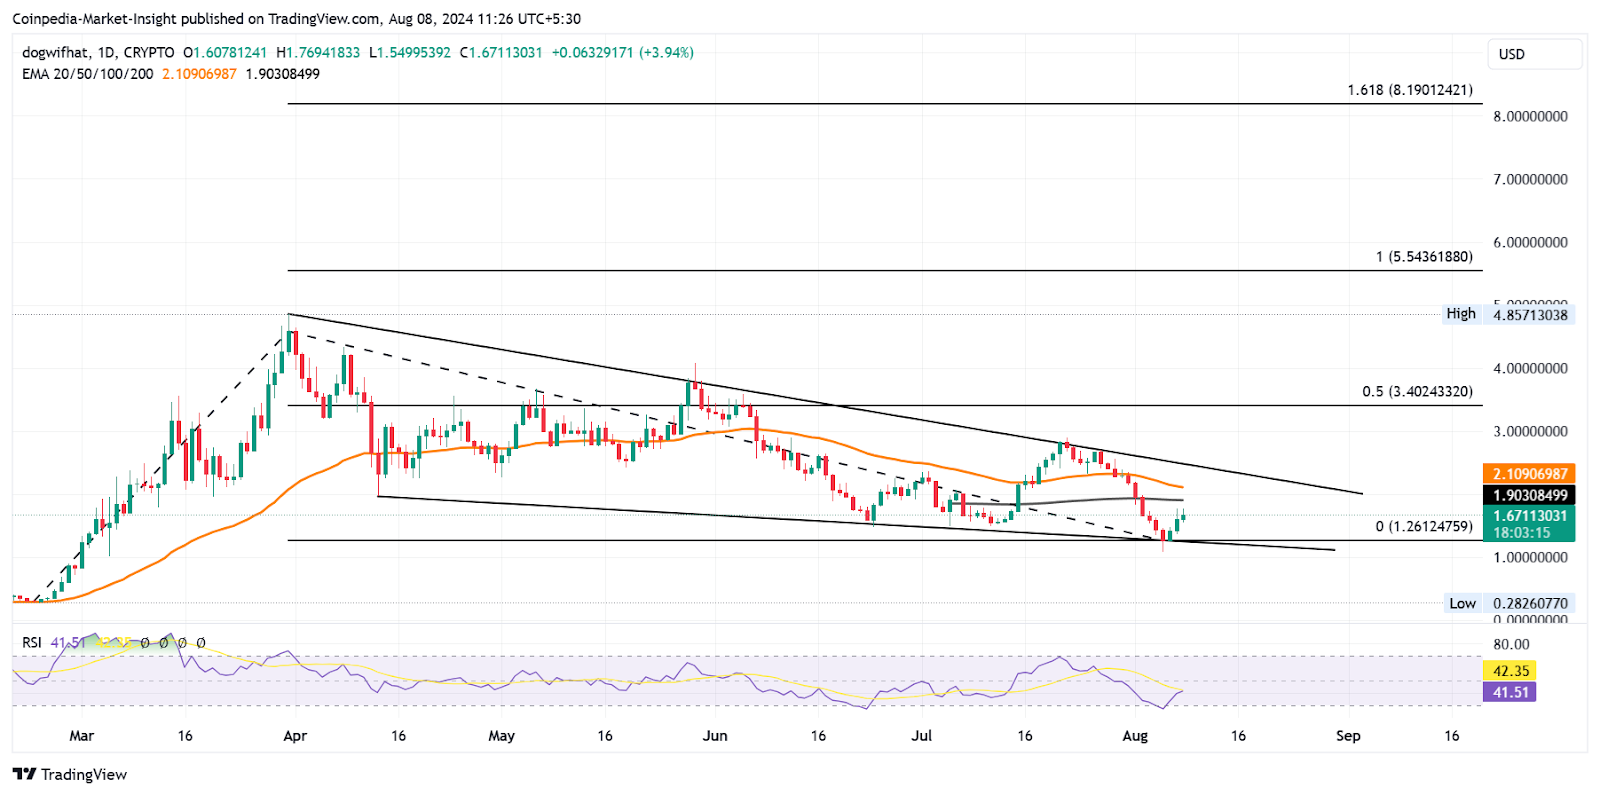Viewport: 1600px width, 795px height.
Task: Click the Aug date on time axis
Action: (x=1135, y=736)
